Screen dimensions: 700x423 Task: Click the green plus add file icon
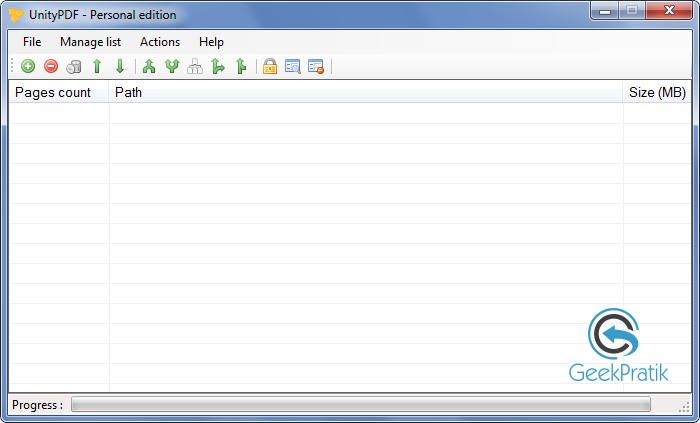pyautogui.click(x=28, y=66)
